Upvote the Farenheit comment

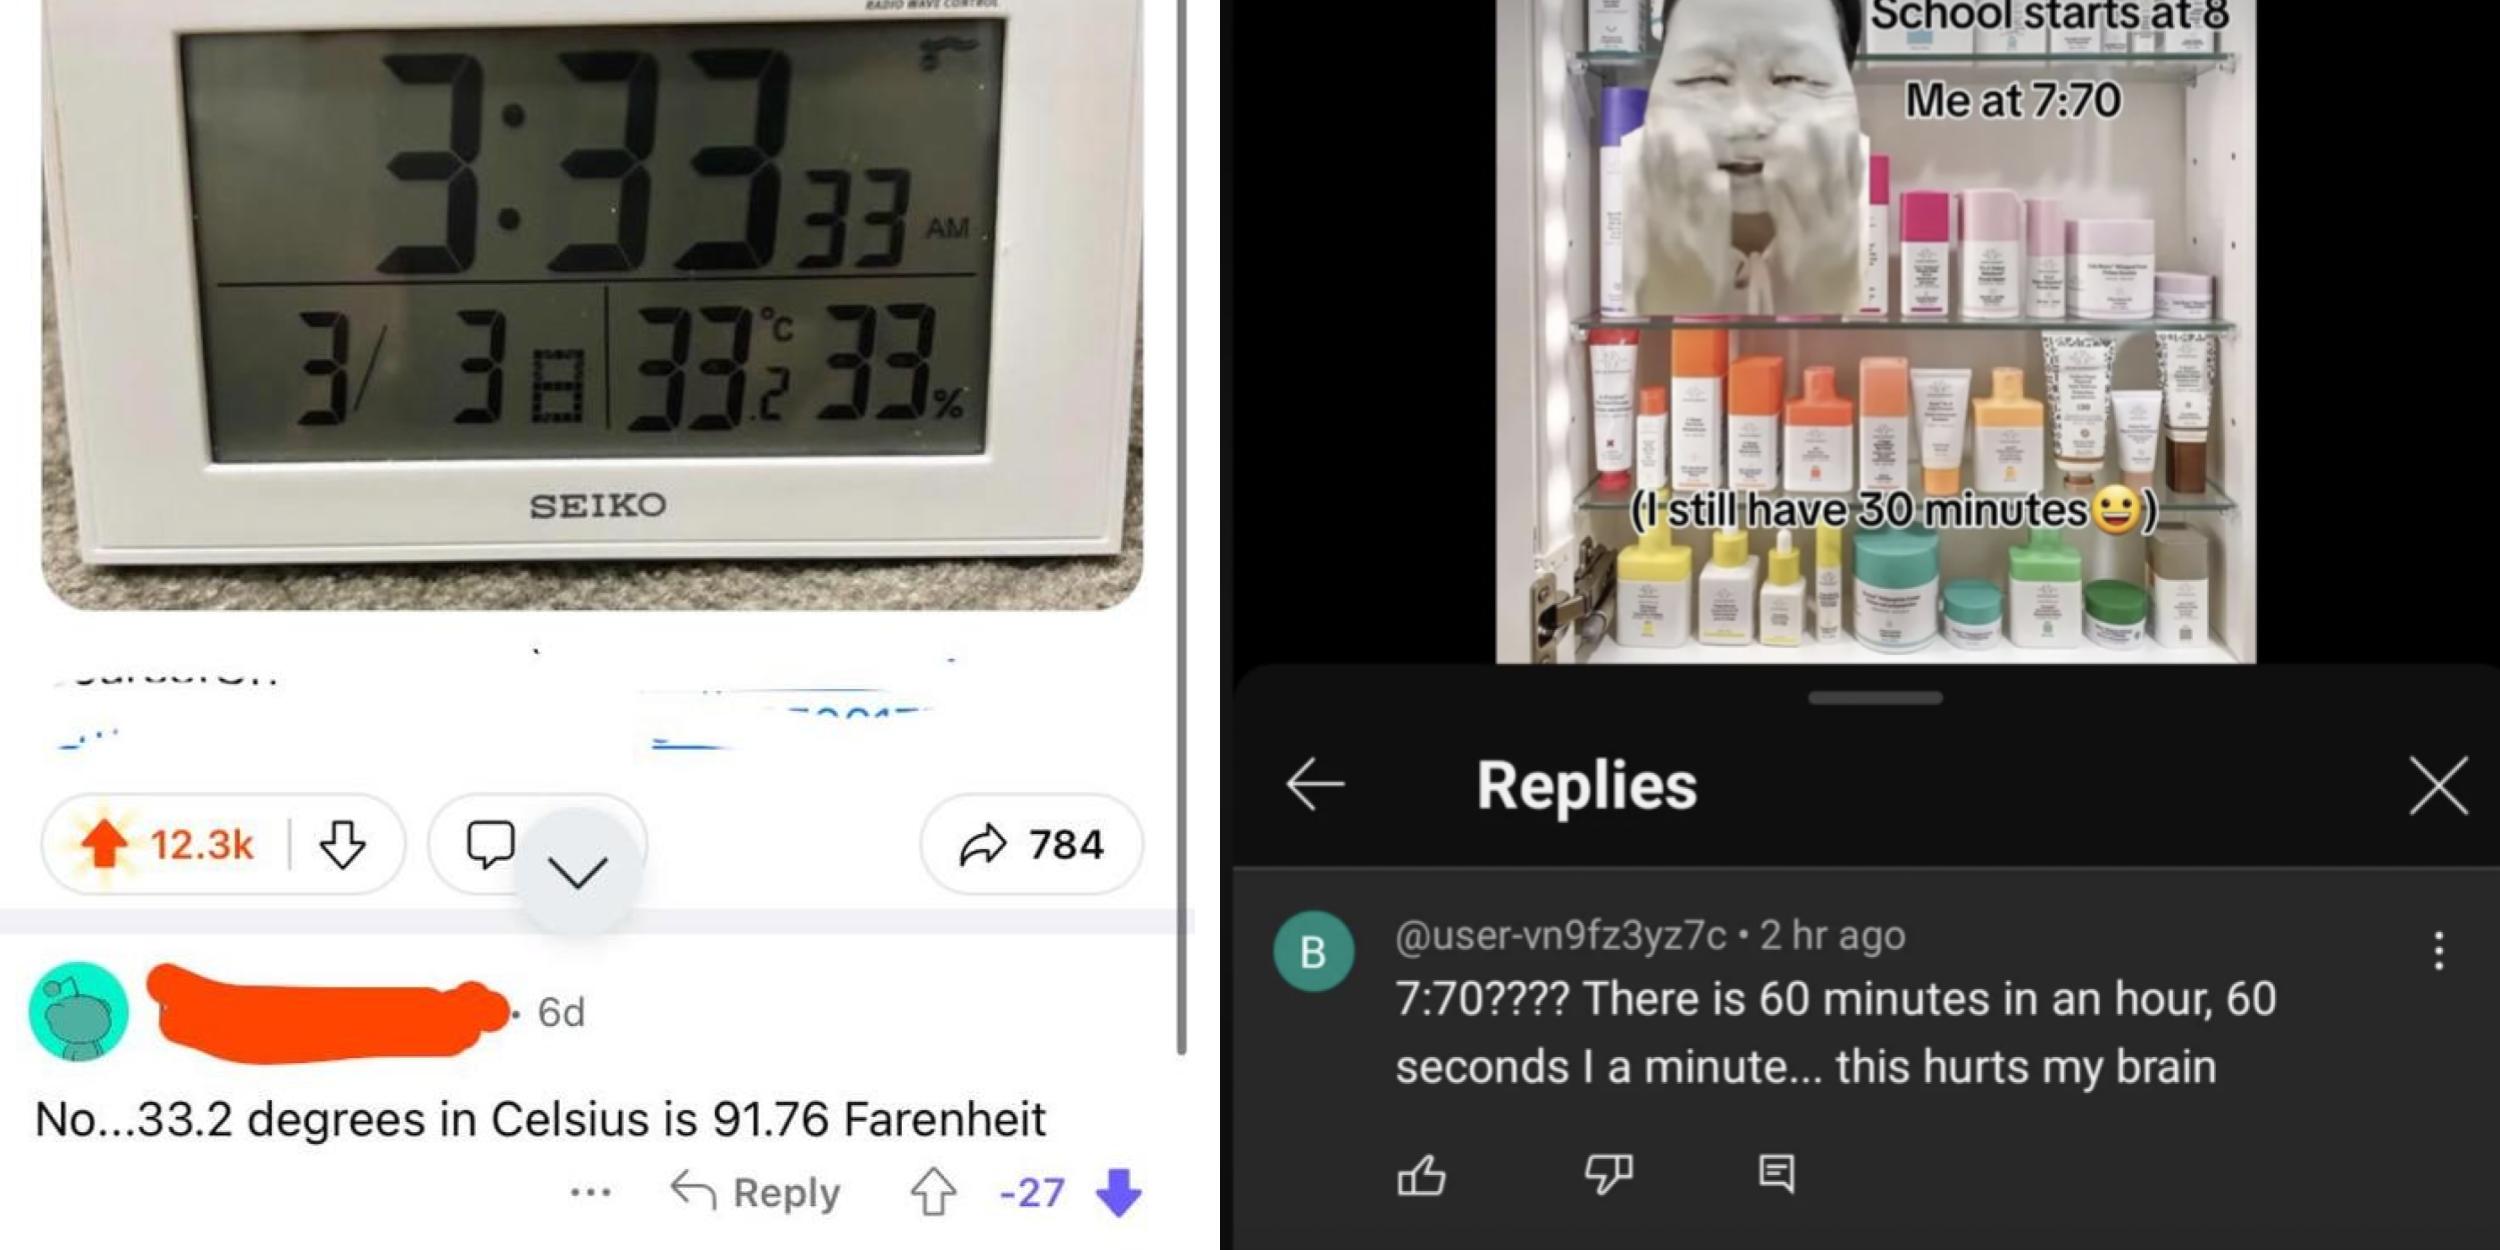(x=933, y=1192)
